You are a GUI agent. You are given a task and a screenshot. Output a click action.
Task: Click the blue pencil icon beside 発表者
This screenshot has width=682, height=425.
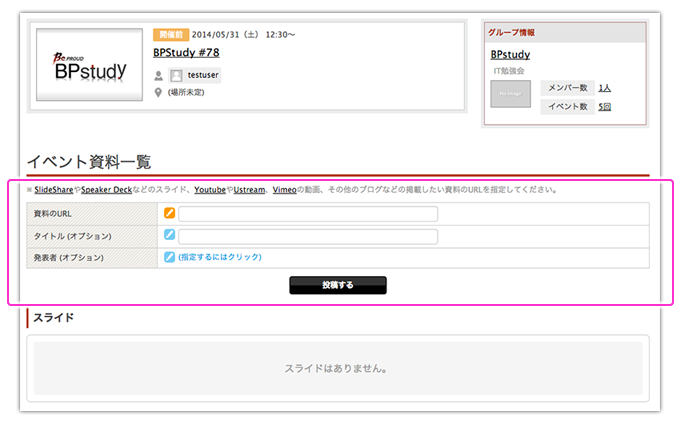tap(169, 257)
